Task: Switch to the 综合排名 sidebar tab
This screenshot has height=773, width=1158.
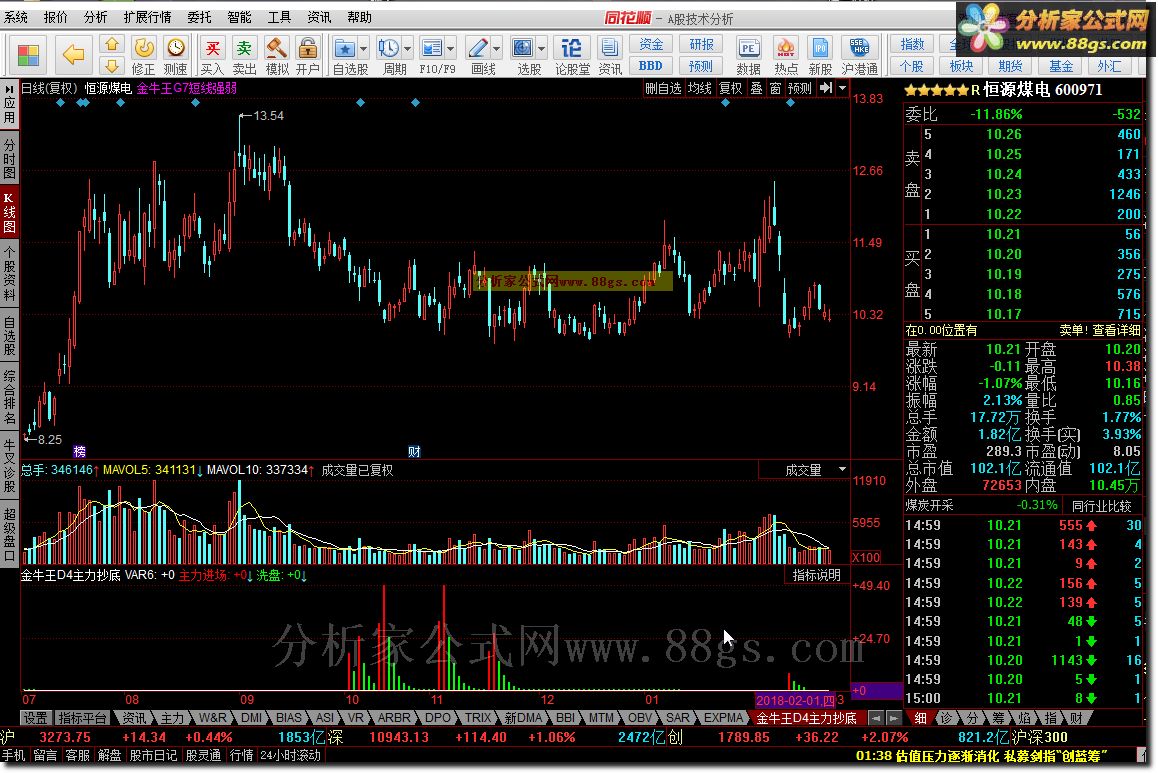Action: tap(9, 398)
